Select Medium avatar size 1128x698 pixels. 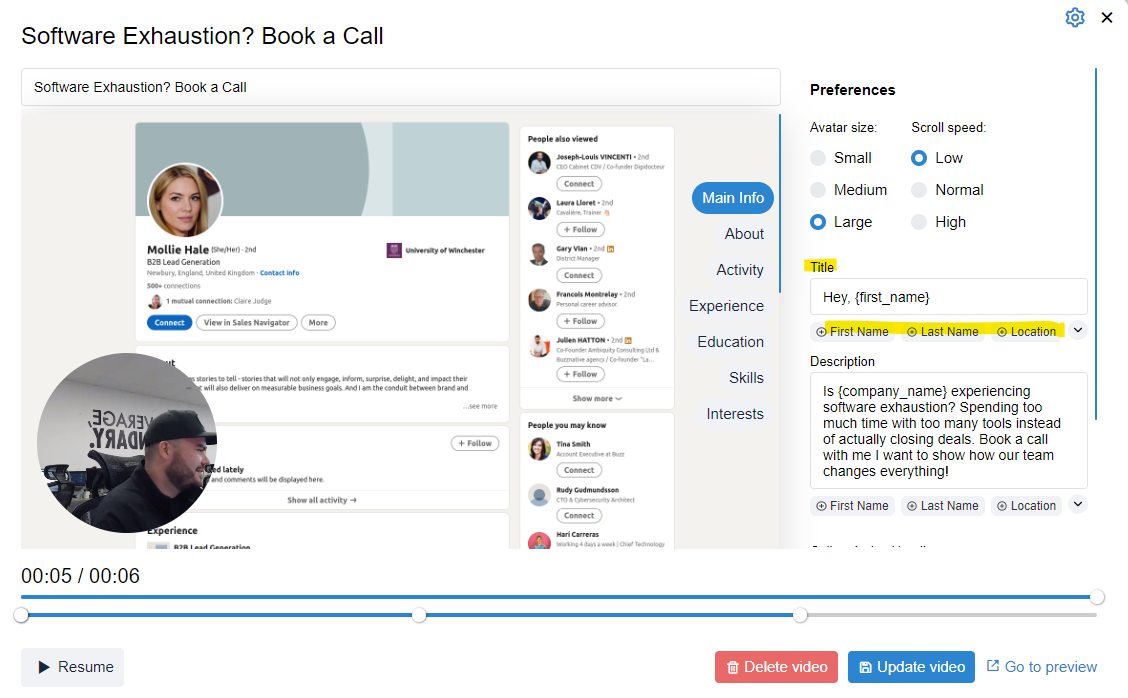click(818, 190)
